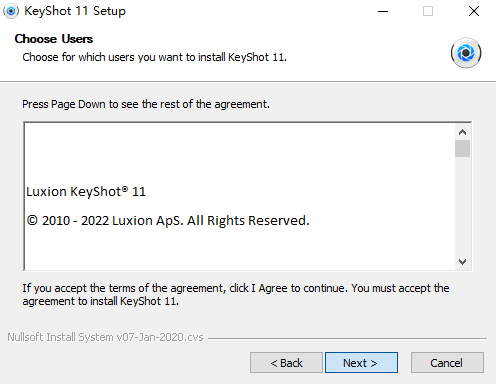Click the blank area at top of agreement box
Screen dimensions: 496x384
coord(240,152)
